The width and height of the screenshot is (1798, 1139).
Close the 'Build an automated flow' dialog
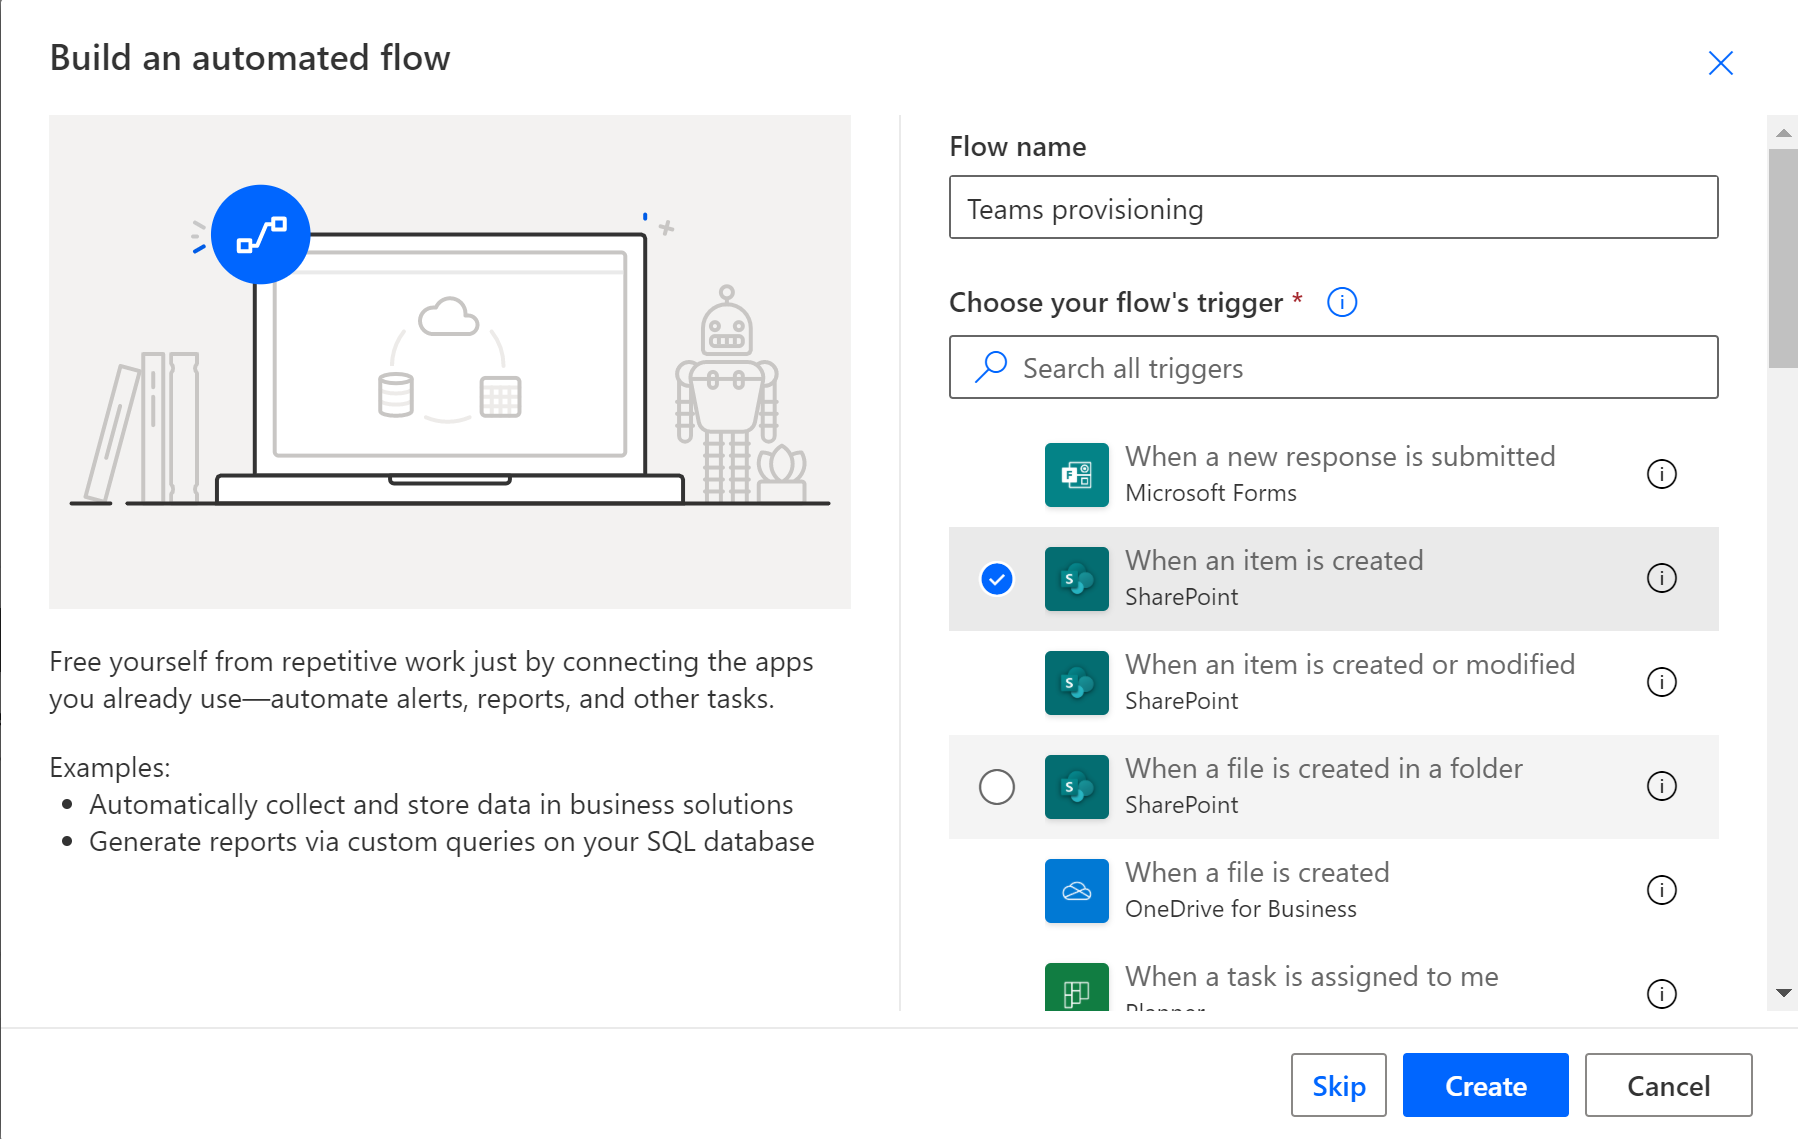pyautogui.click(x=1720, y=62)
